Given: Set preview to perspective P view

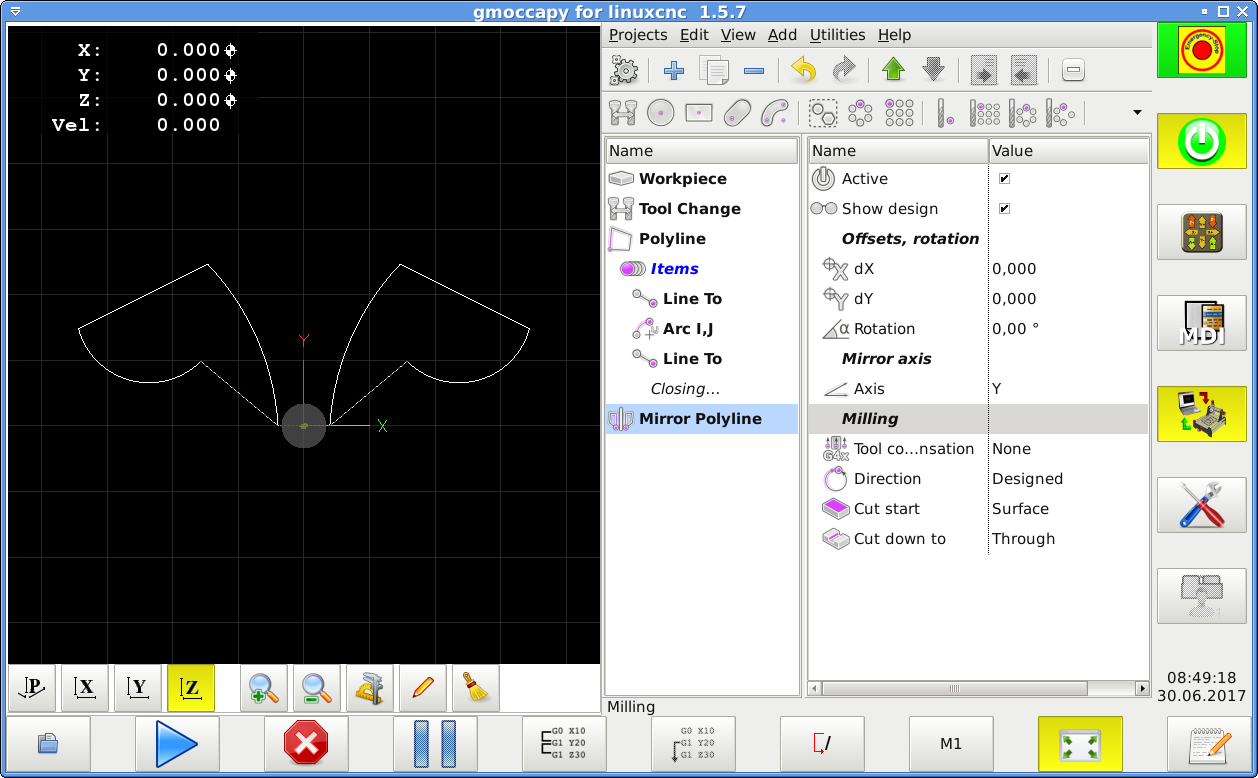Looking at the screenshot, I should 32,688.
